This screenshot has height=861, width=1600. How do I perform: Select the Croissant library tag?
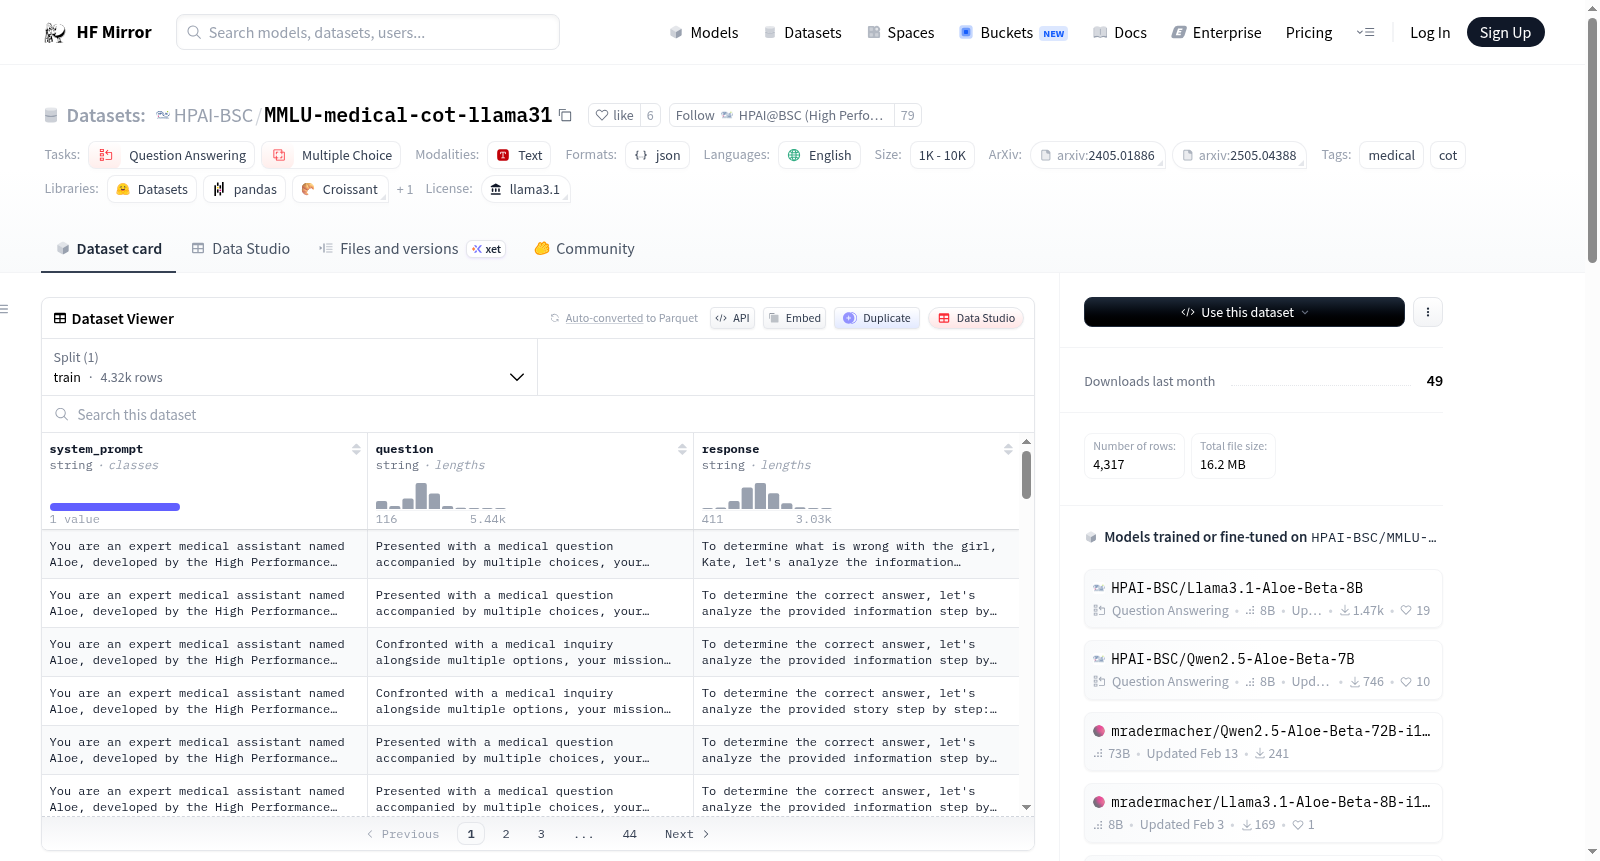click(x=340, y=189)
